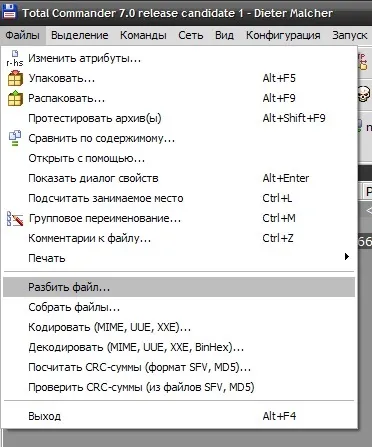Image resolution: width=372 pixels, height=447 pixels.
Task: Select Показать диалог свойств
Action: [179, 178]
